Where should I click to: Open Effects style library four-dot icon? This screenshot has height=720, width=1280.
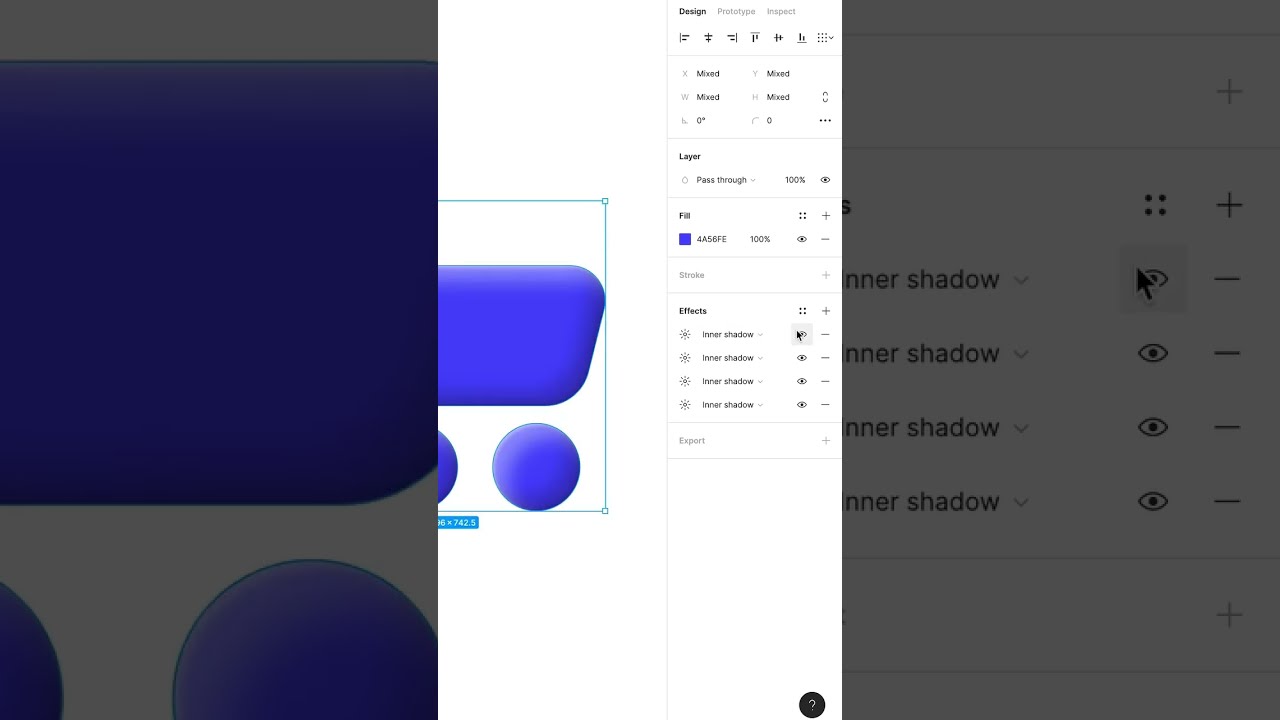tap(802, 311)
